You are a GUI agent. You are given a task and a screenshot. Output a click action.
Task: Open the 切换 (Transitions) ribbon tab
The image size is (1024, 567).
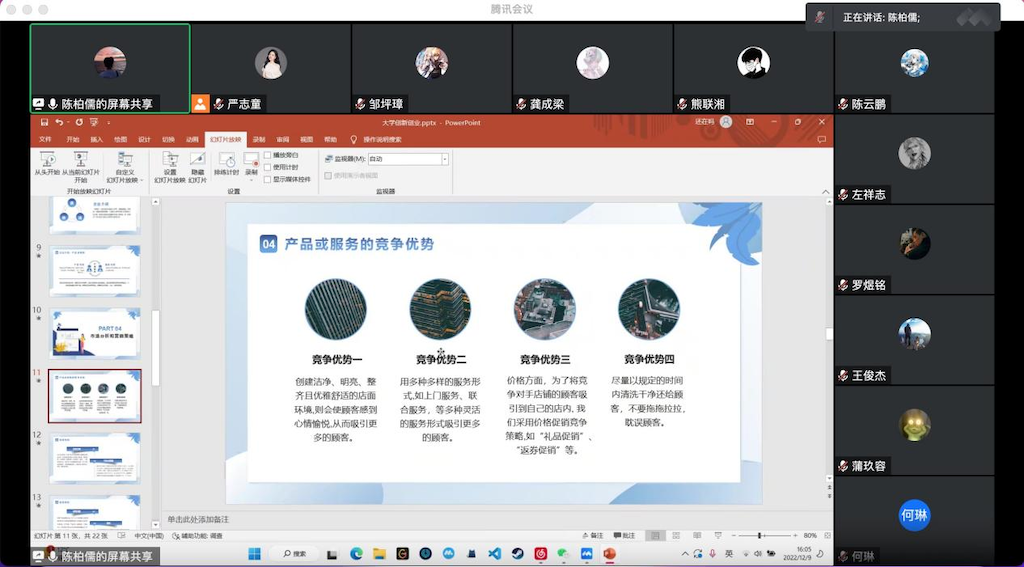pyautogui.click(x=168, y=139)
